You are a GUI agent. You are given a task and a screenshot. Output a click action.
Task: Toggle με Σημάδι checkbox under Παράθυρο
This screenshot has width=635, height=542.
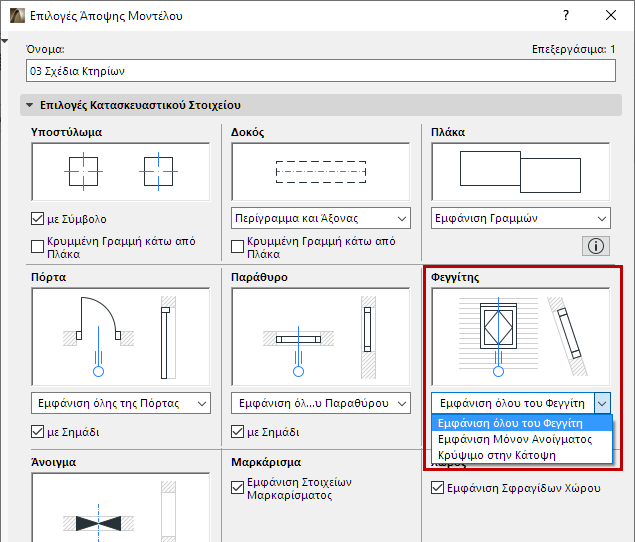click(x=237, y=432)
